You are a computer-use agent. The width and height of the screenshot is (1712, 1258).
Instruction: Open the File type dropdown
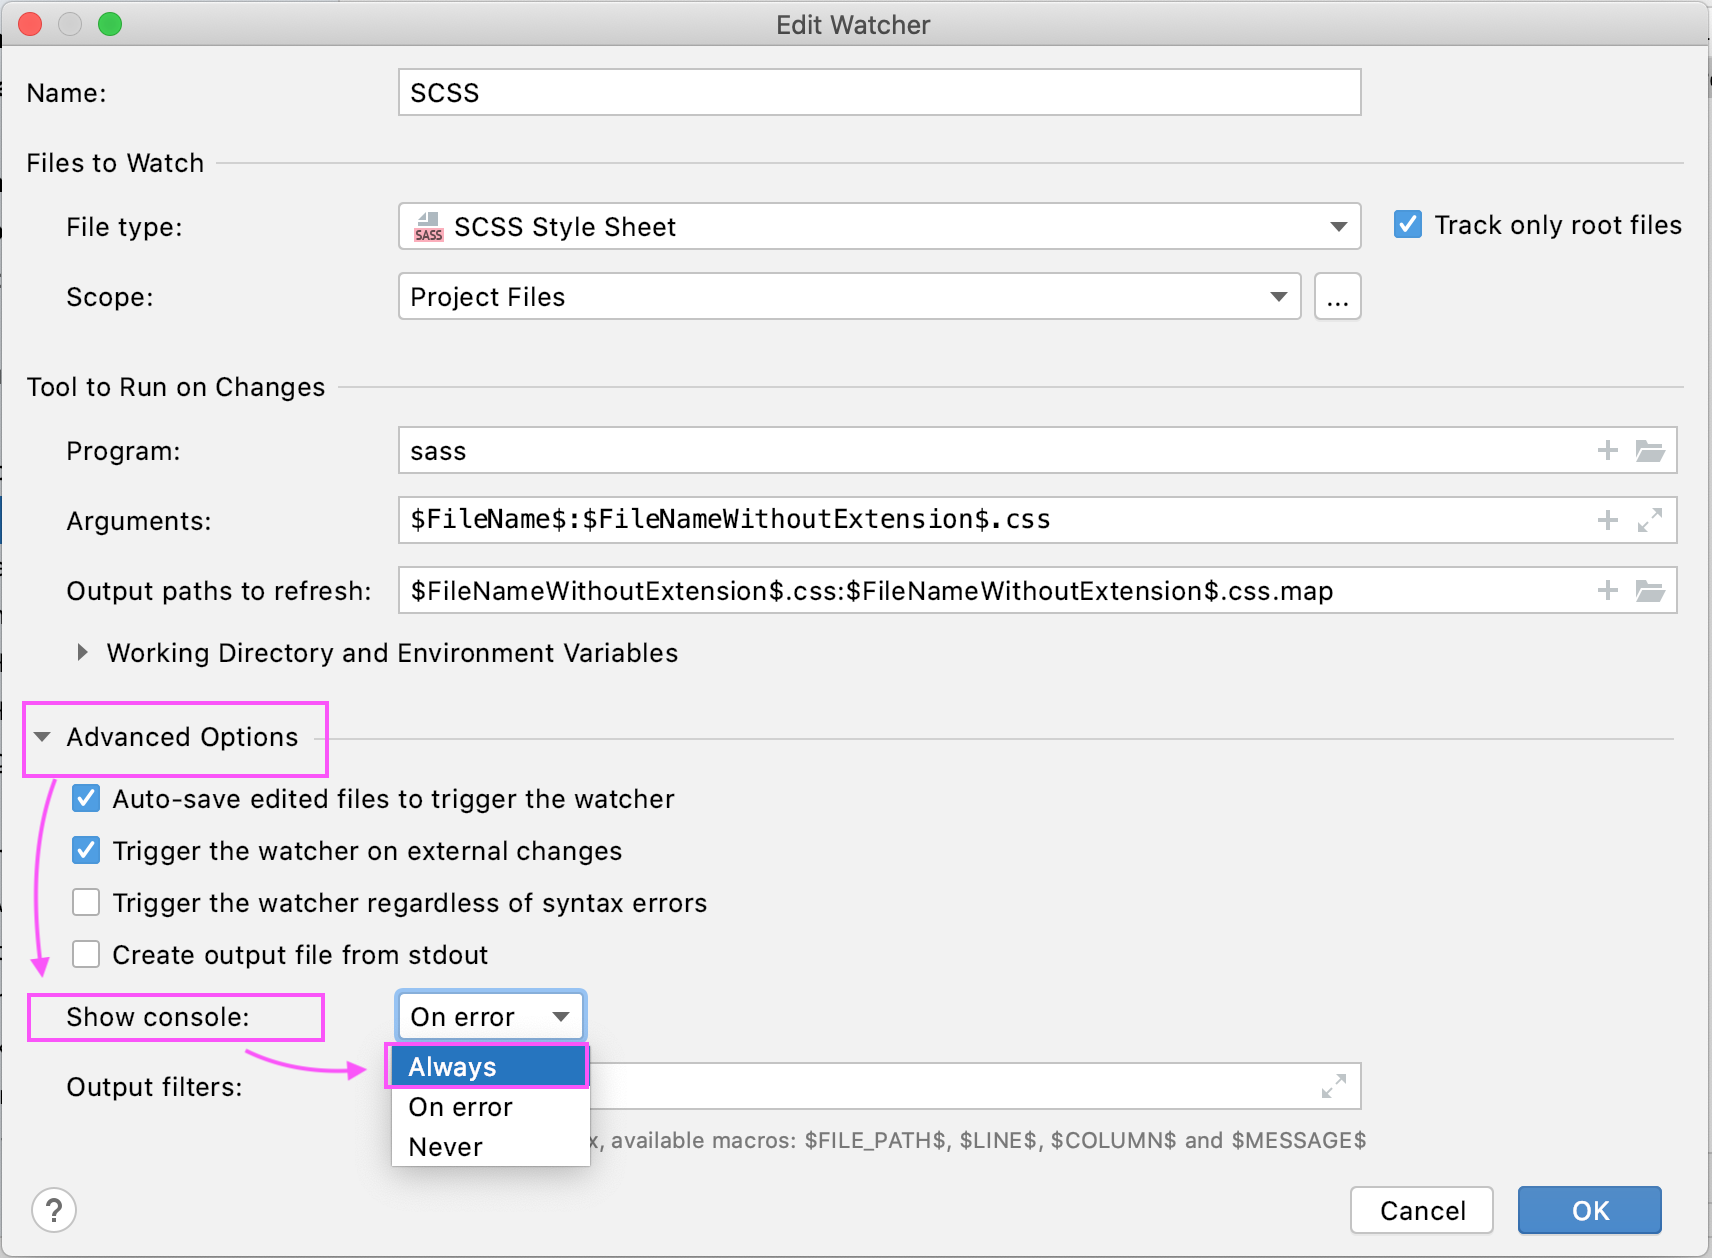click(1339, 227)
